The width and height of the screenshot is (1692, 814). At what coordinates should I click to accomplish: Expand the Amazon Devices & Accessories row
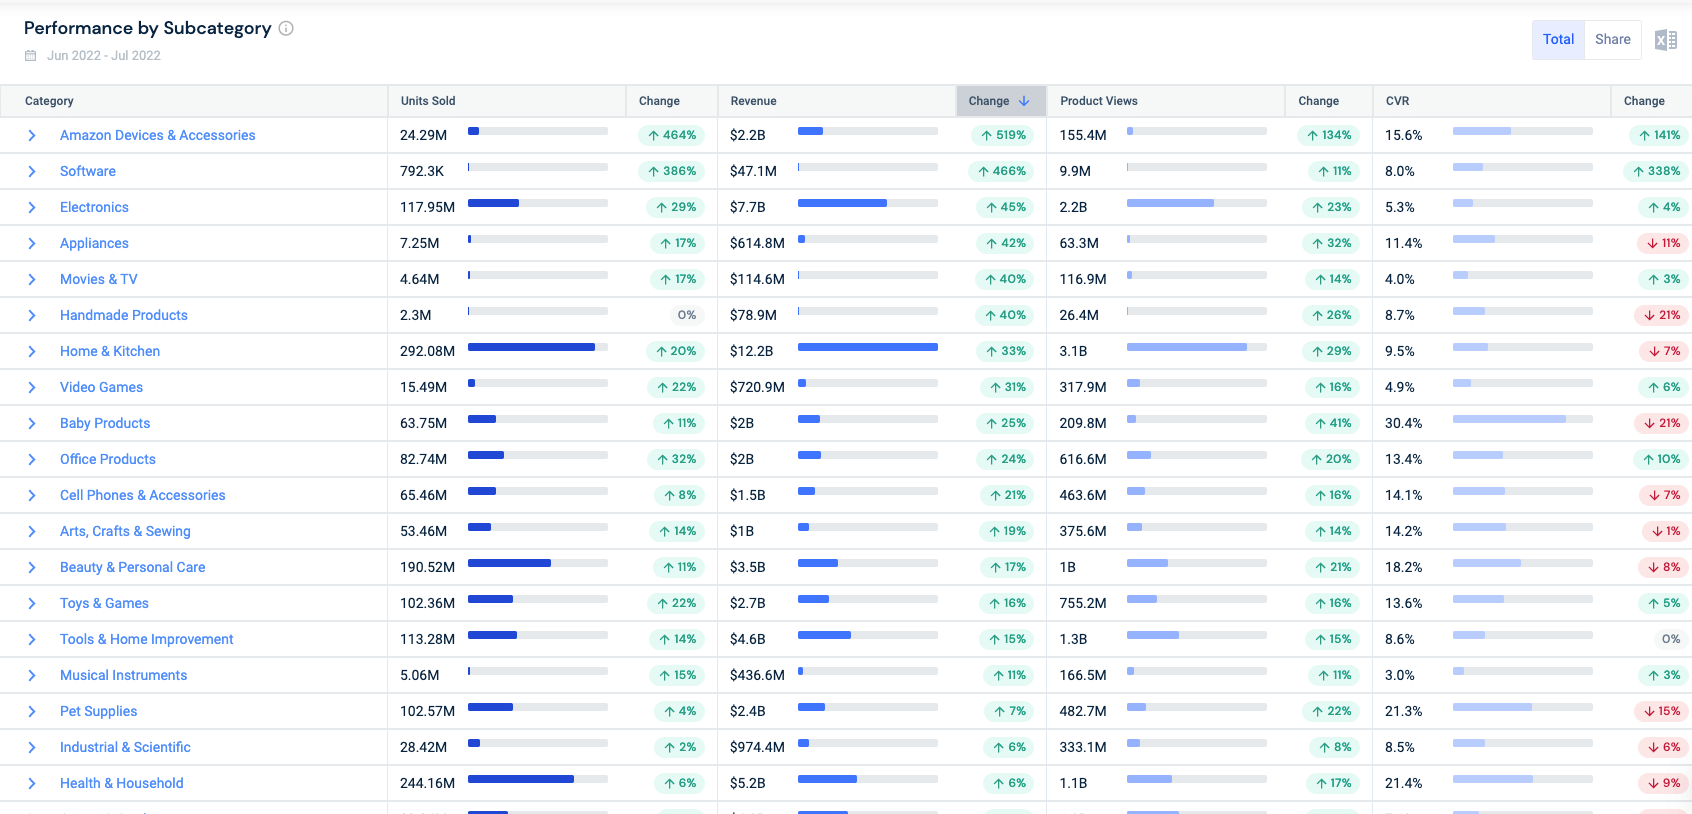point(32,136)
